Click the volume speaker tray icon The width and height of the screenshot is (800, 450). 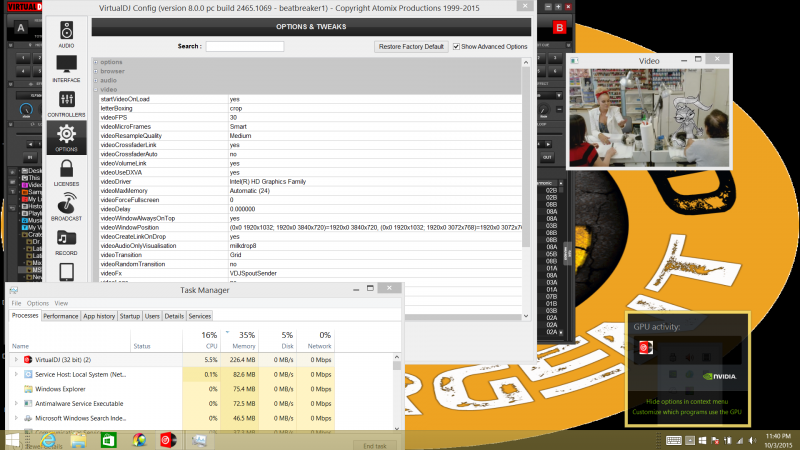click(753, 440)
